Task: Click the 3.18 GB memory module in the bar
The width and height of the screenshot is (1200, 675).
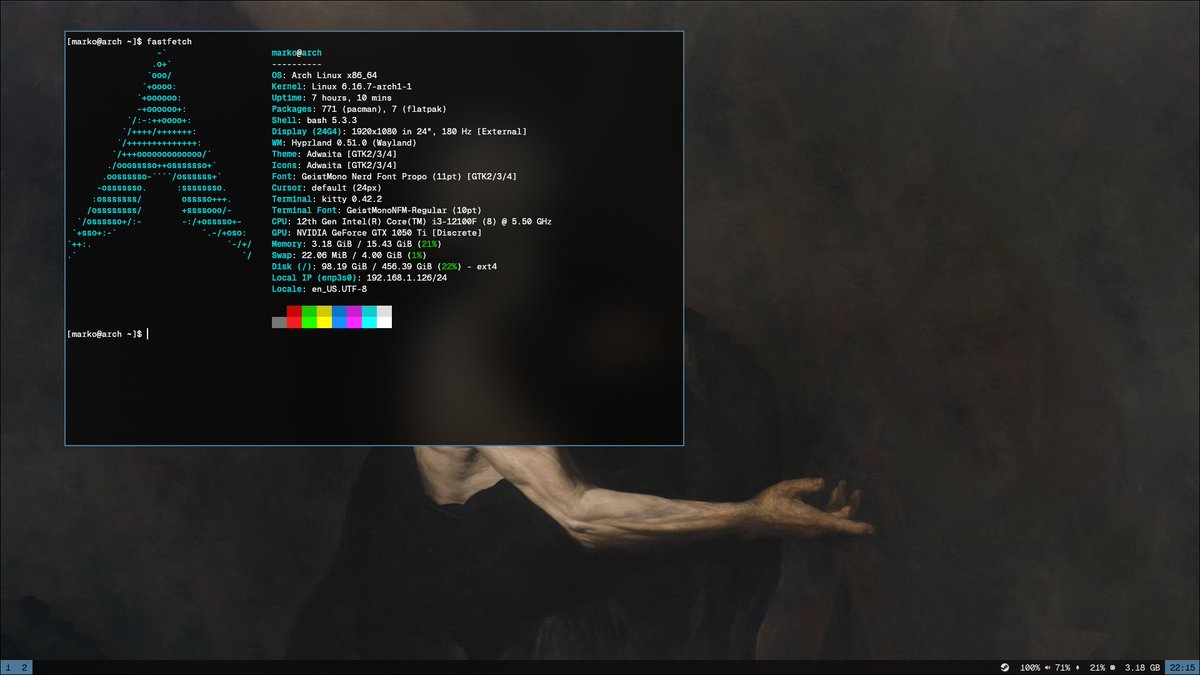Action: coord(1142,667)
